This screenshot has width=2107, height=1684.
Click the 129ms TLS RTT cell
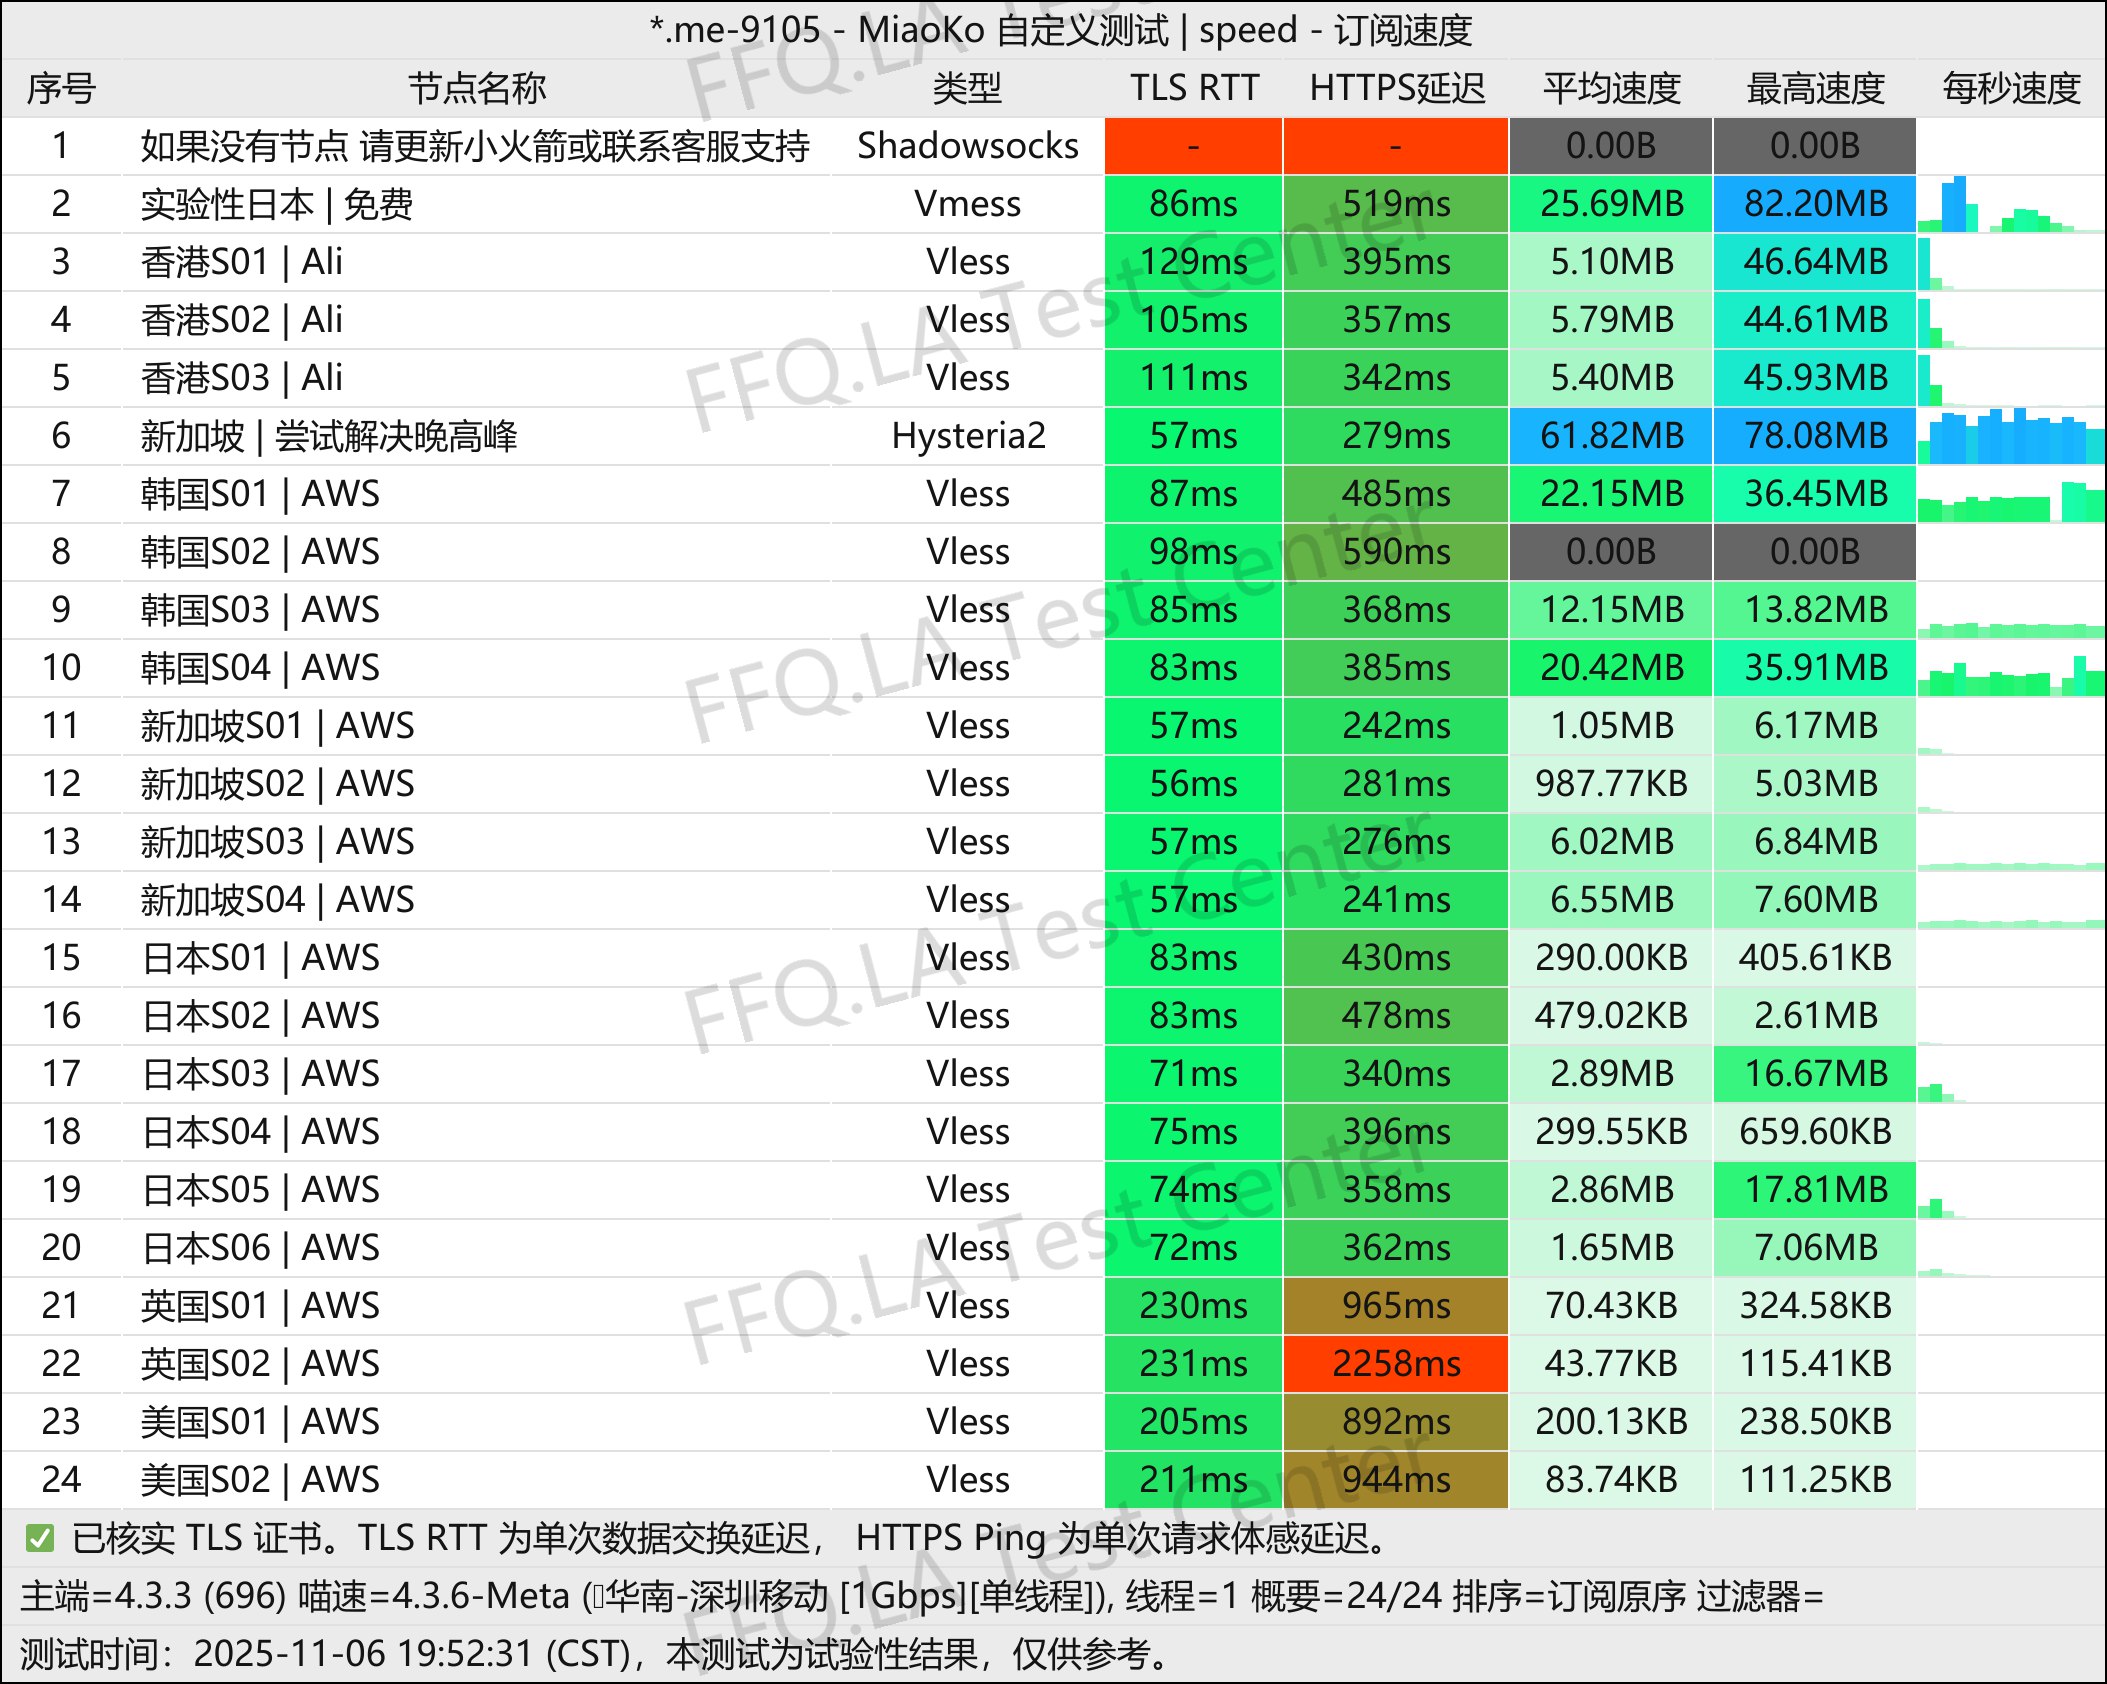[1193, 262]
